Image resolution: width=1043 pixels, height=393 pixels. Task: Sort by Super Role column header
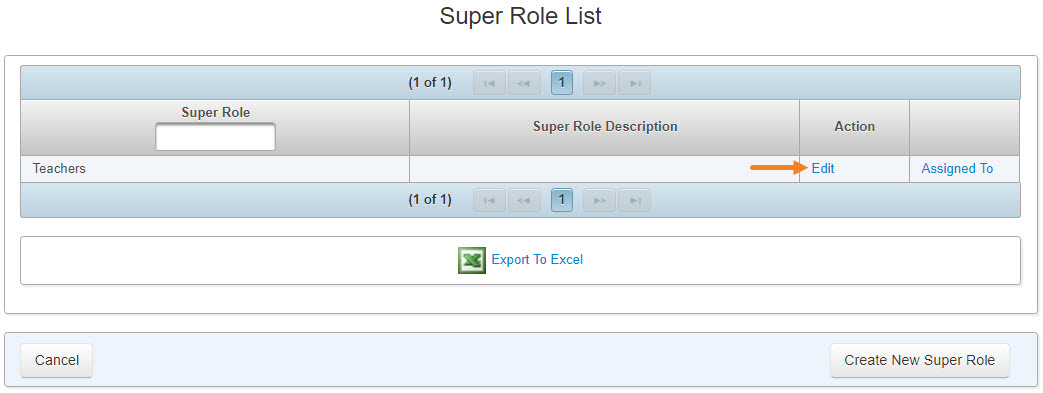pyautogui.click(x=216, y=113)
